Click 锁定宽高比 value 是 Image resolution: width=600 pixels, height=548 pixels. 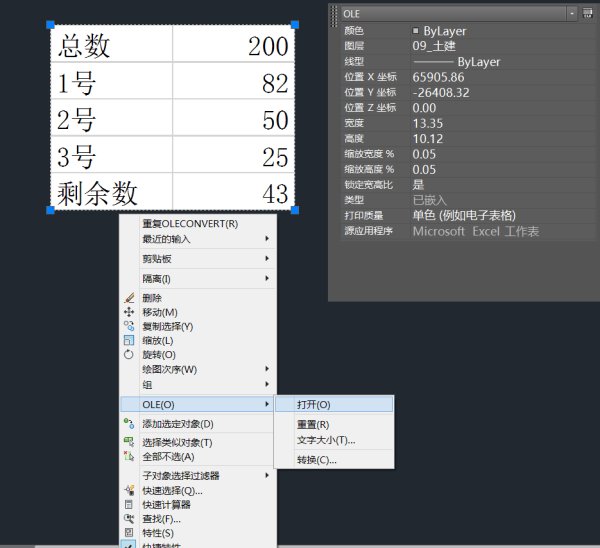[418, 184]
